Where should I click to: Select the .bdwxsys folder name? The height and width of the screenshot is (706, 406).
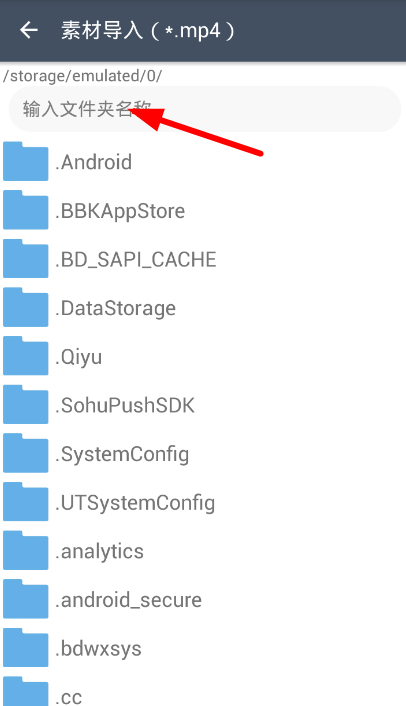click(x=98, y=649)
